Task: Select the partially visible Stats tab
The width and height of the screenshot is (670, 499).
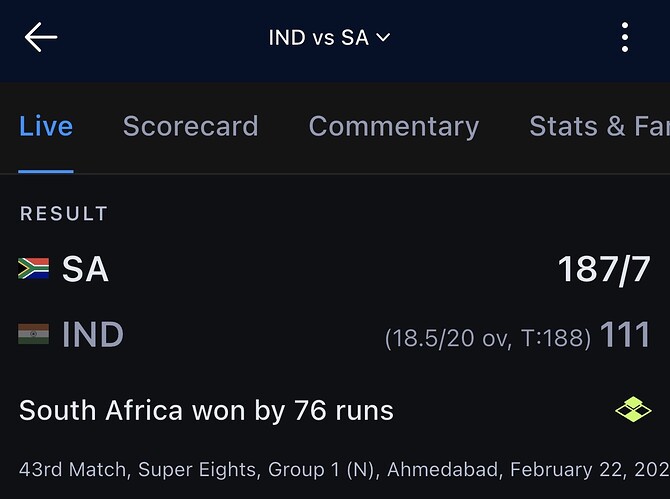Action: pyautogui.click(x=598, y=126)
